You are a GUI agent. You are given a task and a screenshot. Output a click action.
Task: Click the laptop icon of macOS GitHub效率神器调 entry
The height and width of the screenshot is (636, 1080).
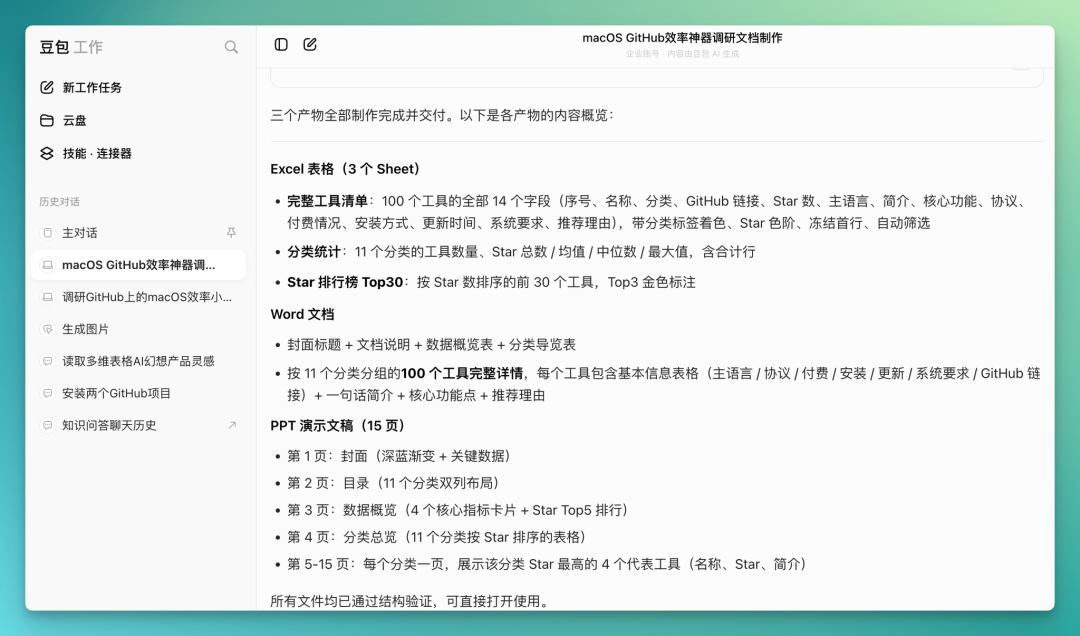click(x=48, y=265)
